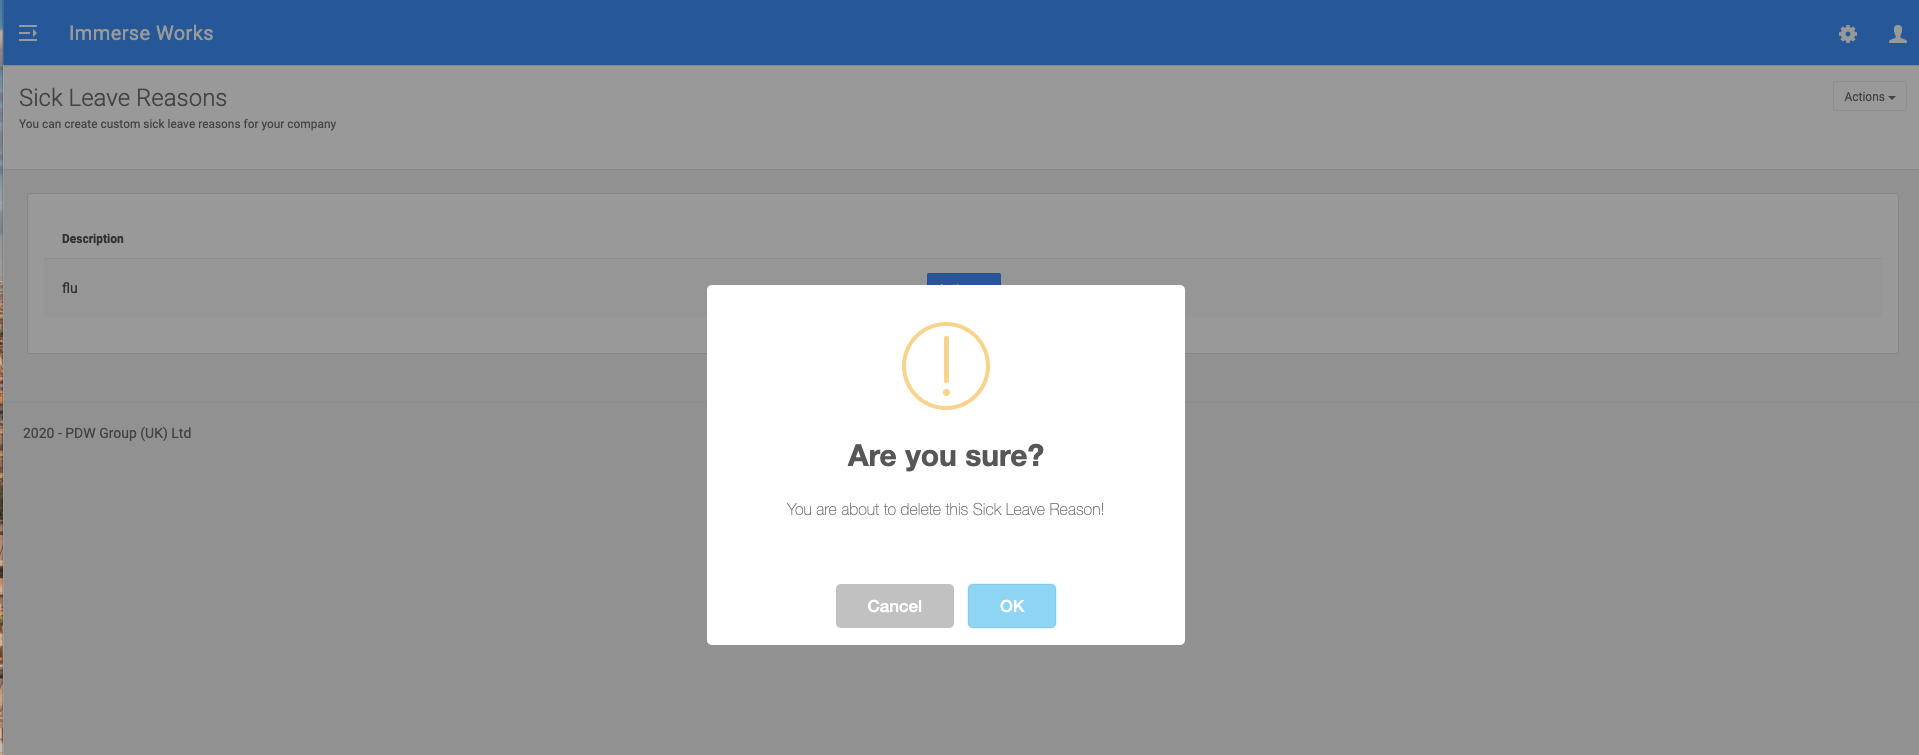Viewport: 1919px width, 755px height.
Task: Click the Immerse Works brand title
Action: (141, 33)
